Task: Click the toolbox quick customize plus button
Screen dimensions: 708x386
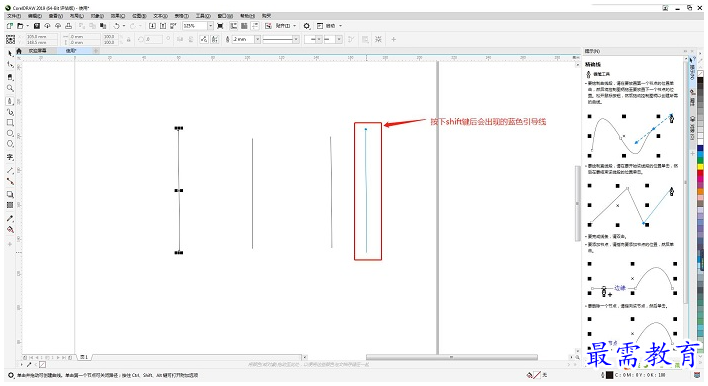Action: tap(10, 244)
